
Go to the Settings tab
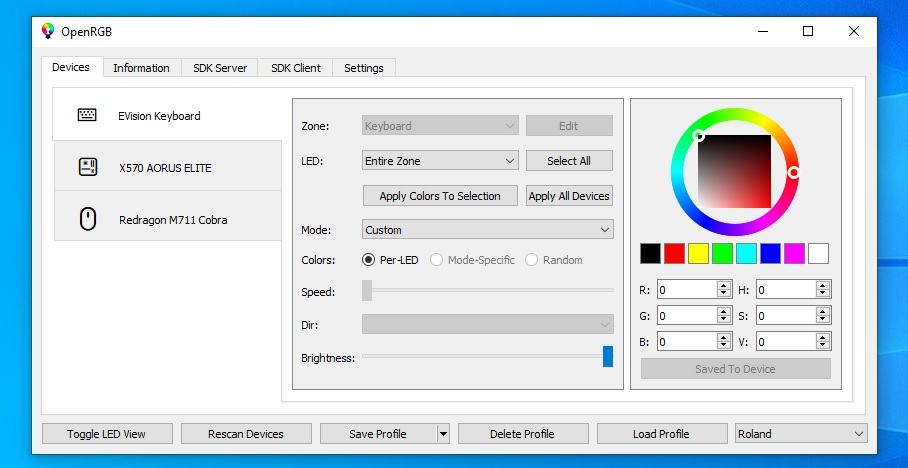(x=364, y=68)
